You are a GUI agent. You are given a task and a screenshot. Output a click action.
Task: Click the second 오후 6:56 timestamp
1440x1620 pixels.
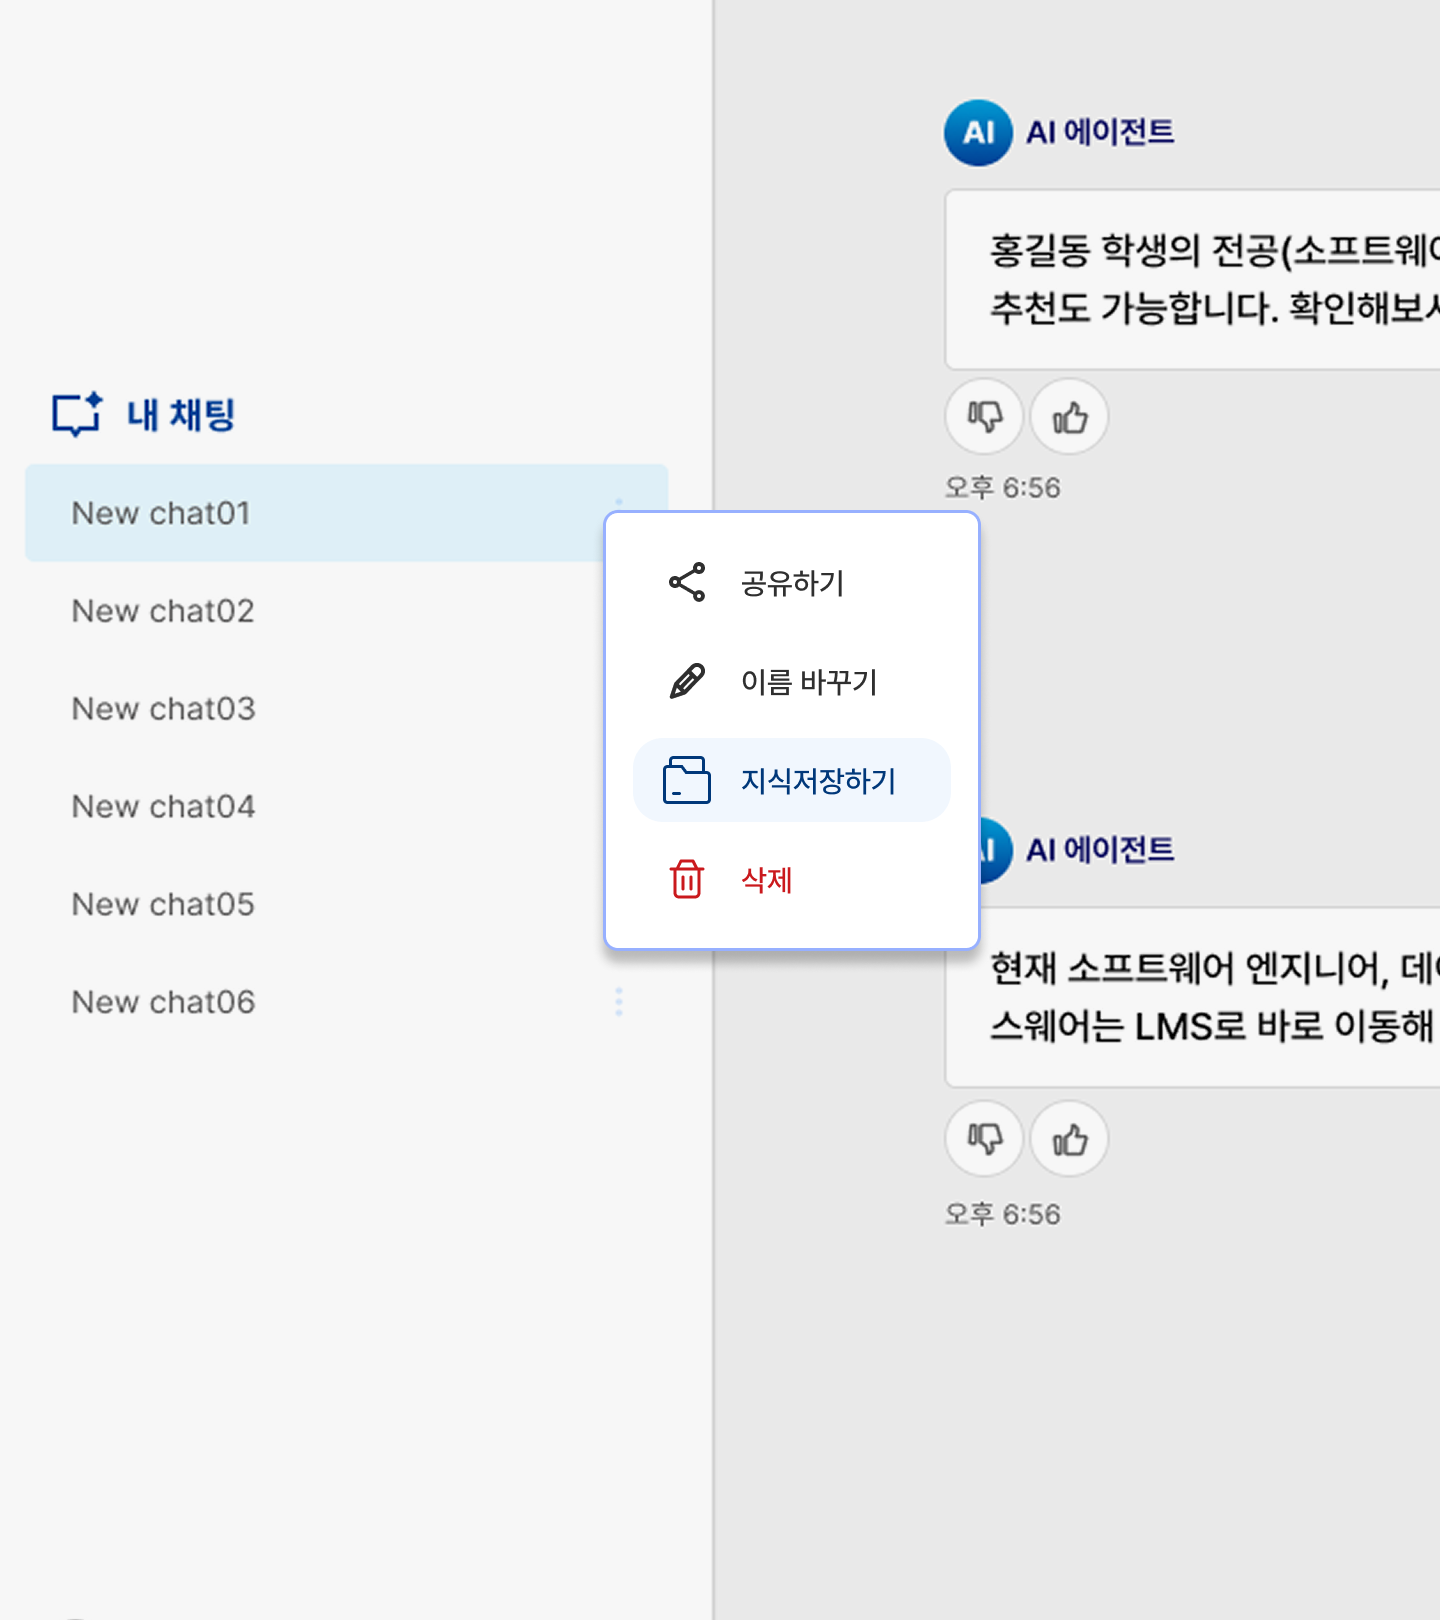click(1003, 1214)
